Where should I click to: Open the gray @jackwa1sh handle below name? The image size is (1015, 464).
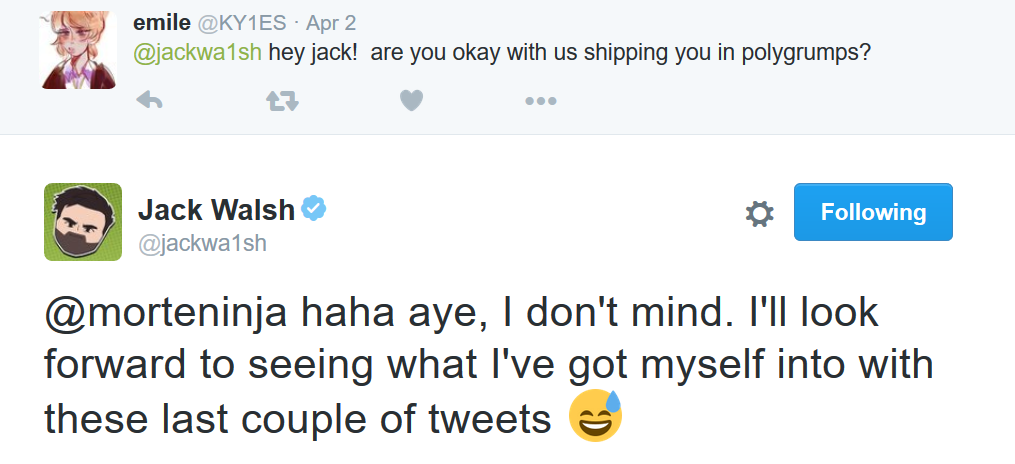pos(202,243)
